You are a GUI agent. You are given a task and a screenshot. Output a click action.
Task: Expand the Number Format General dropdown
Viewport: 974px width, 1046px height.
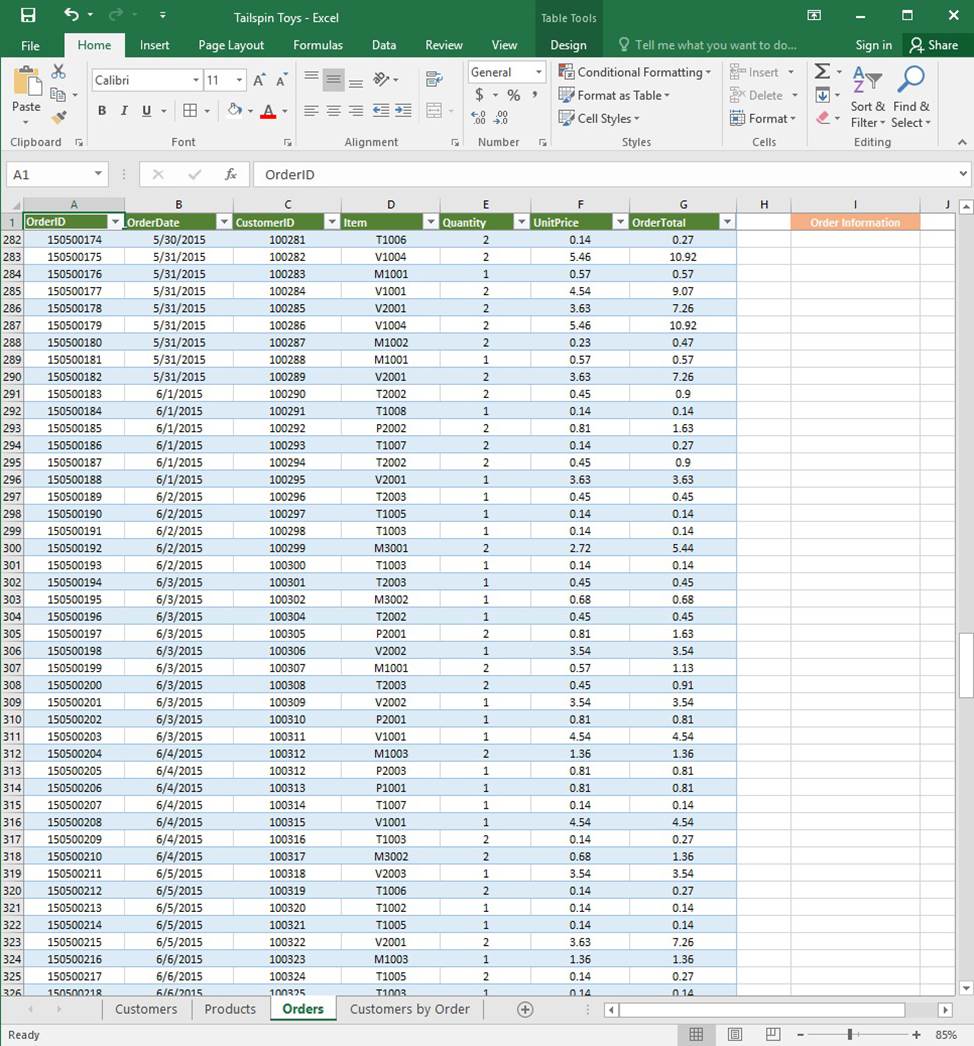[539, 72]
